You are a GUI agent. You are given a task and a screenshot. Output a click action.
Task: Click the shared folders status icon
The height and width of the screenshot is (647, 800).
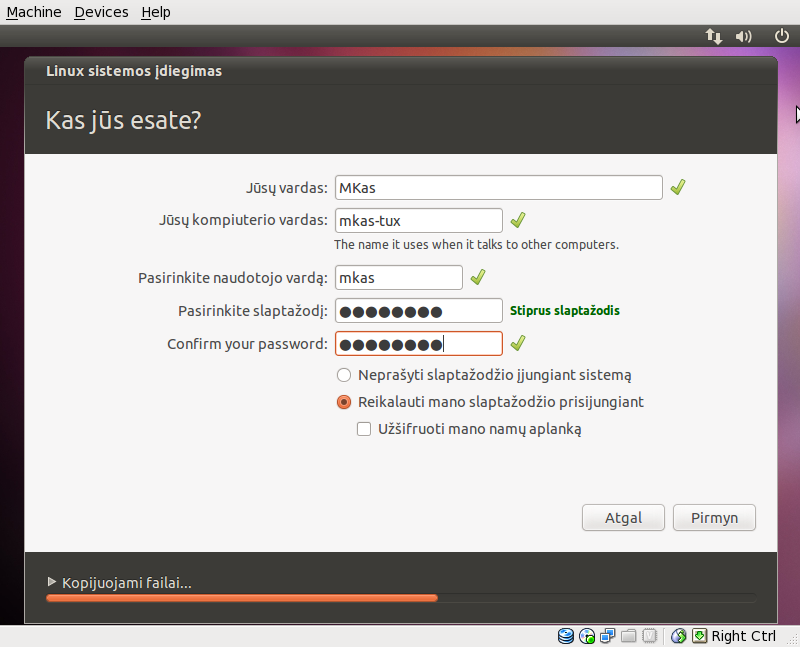(x=629, y=636)
